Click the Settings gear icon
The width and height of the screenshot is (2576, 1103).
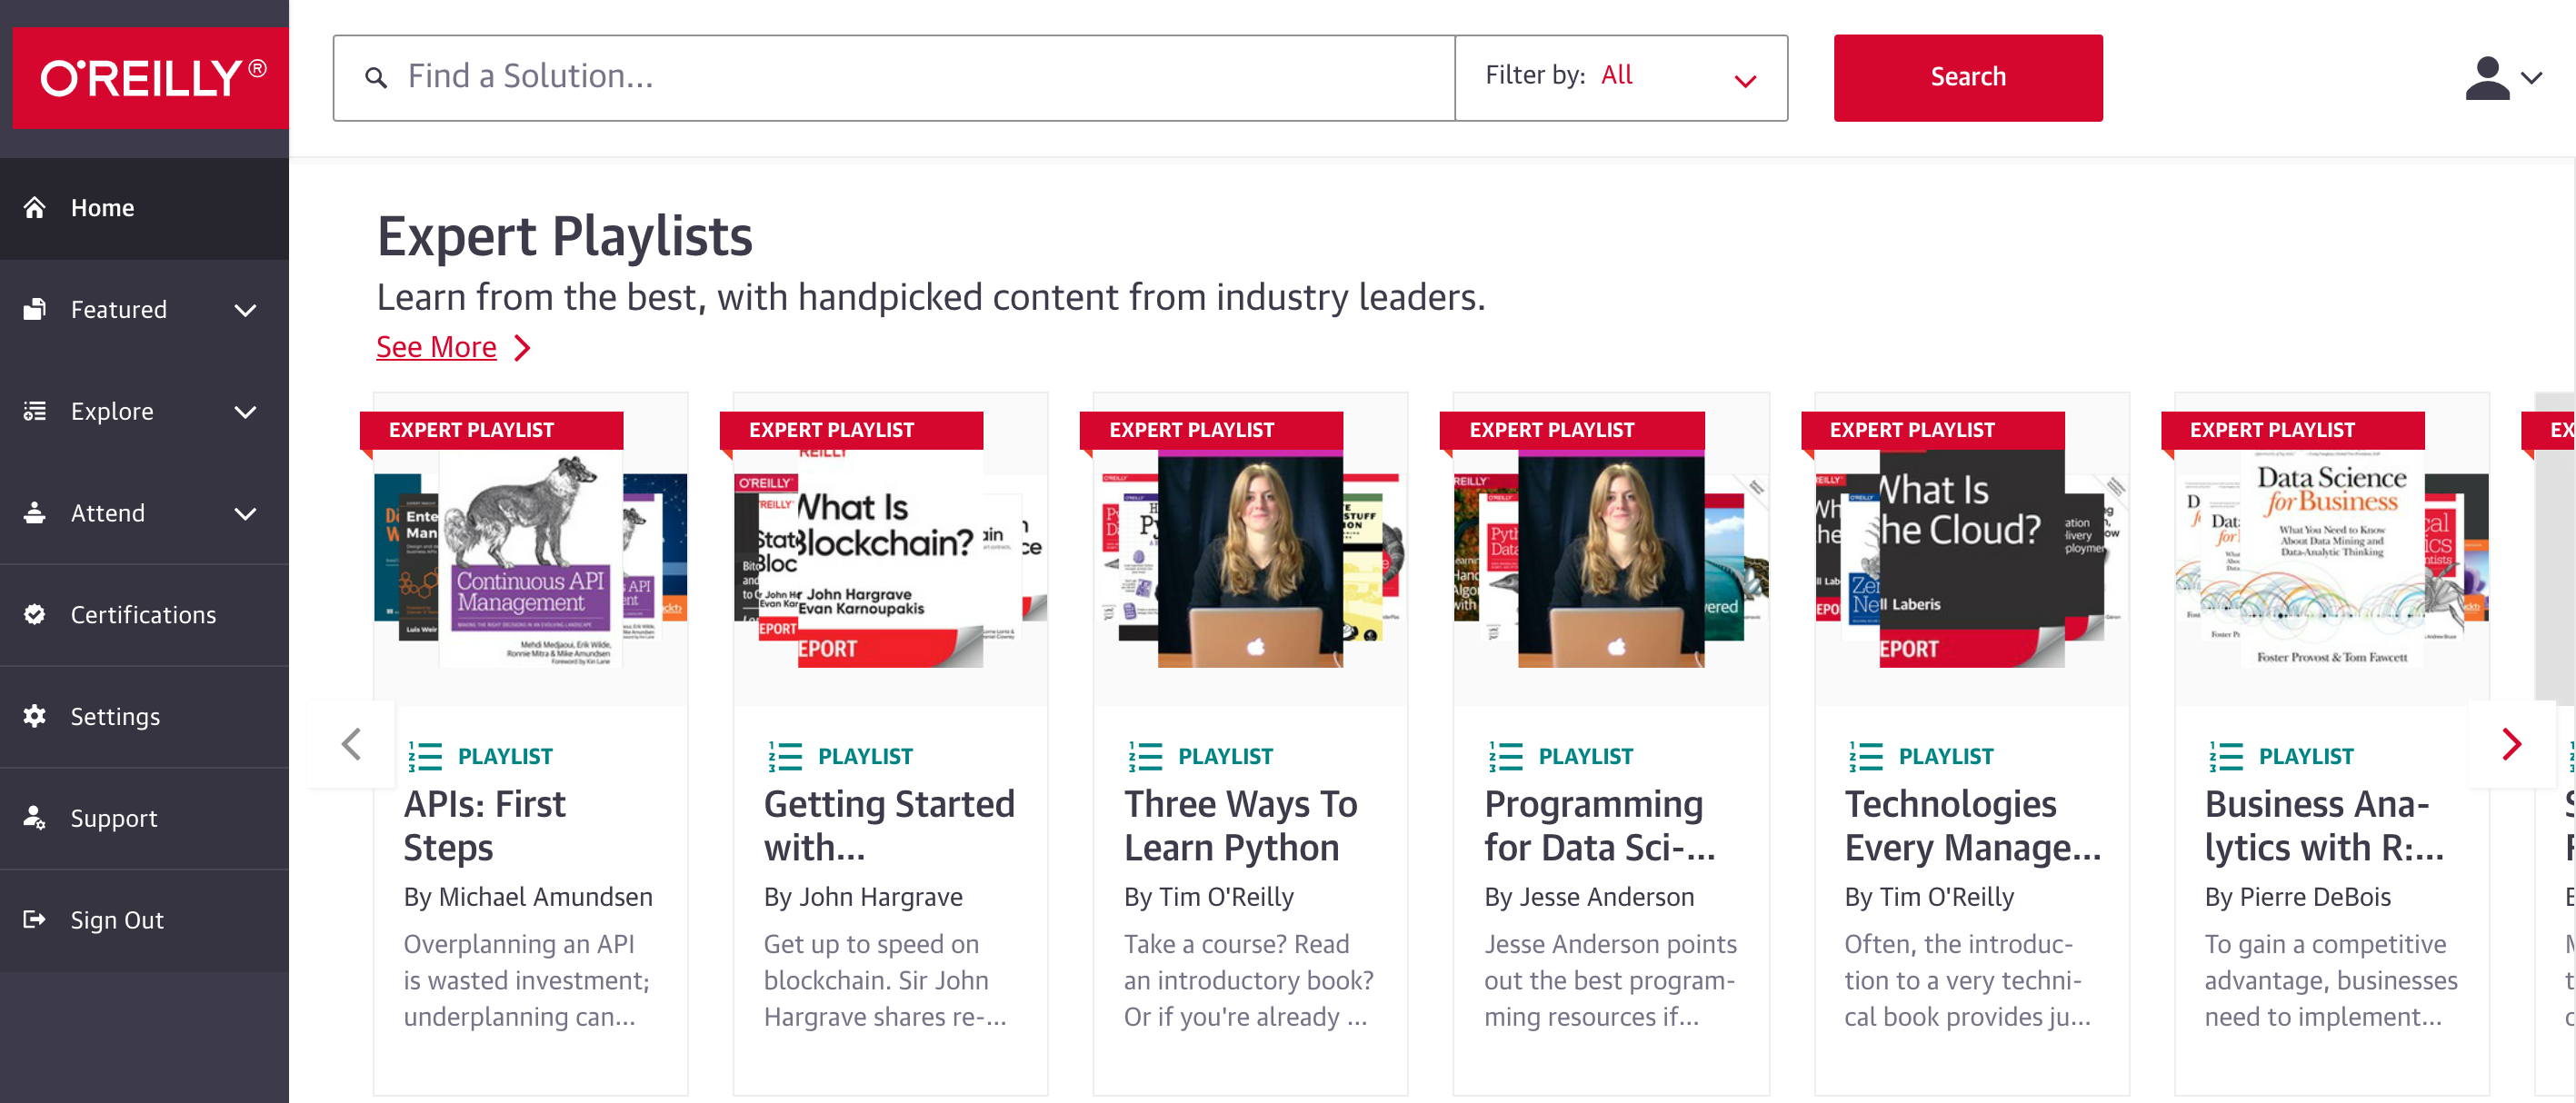point(35,716)
